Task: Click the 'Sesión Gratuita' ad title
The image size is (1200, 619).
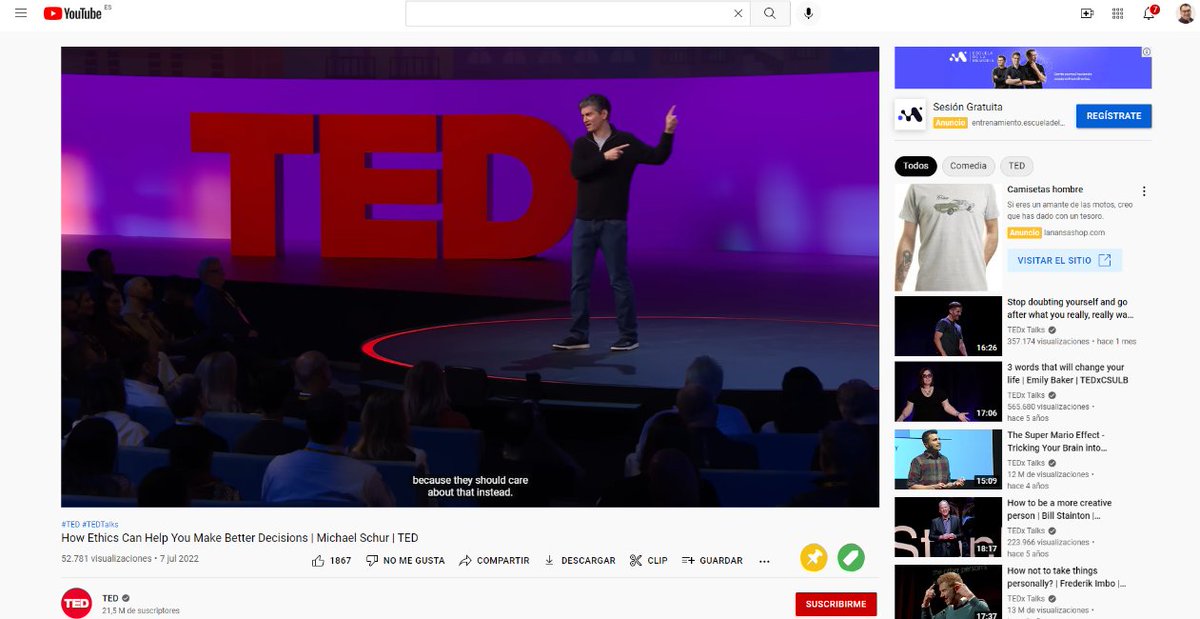Action: click(967, 107)
